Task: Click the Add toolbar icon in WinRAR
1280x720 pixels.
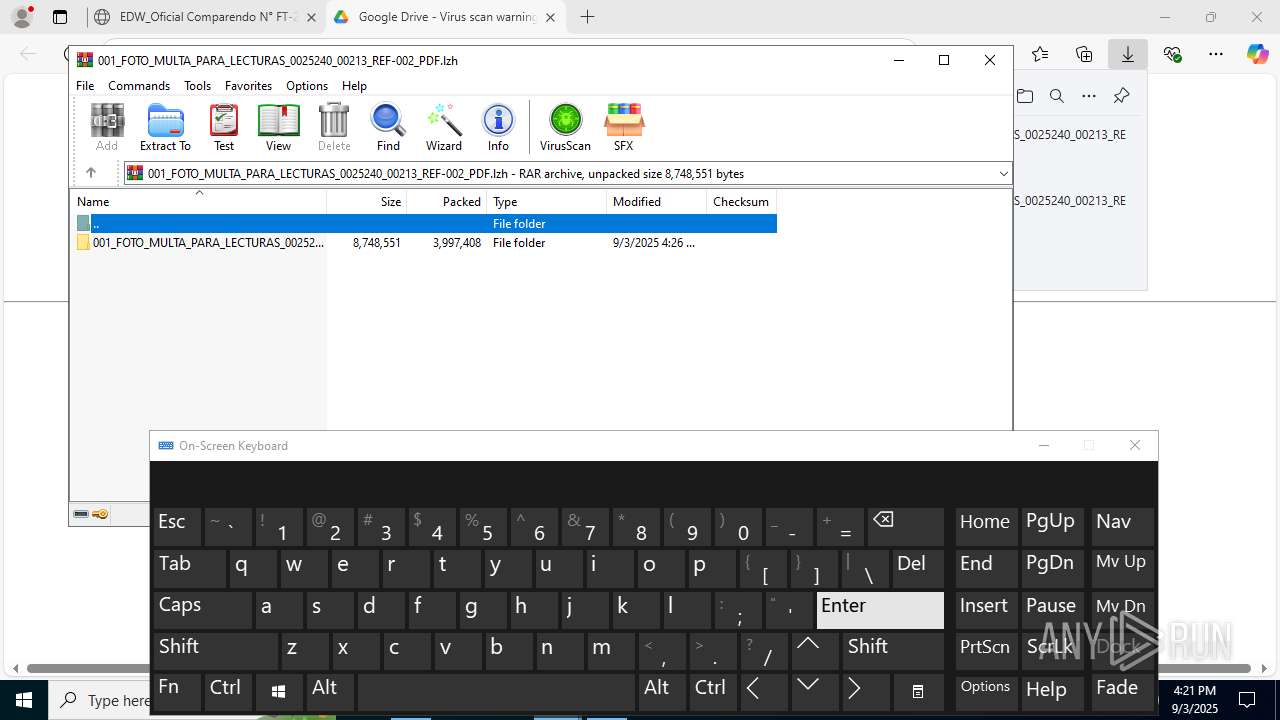Action: (107, 127)
